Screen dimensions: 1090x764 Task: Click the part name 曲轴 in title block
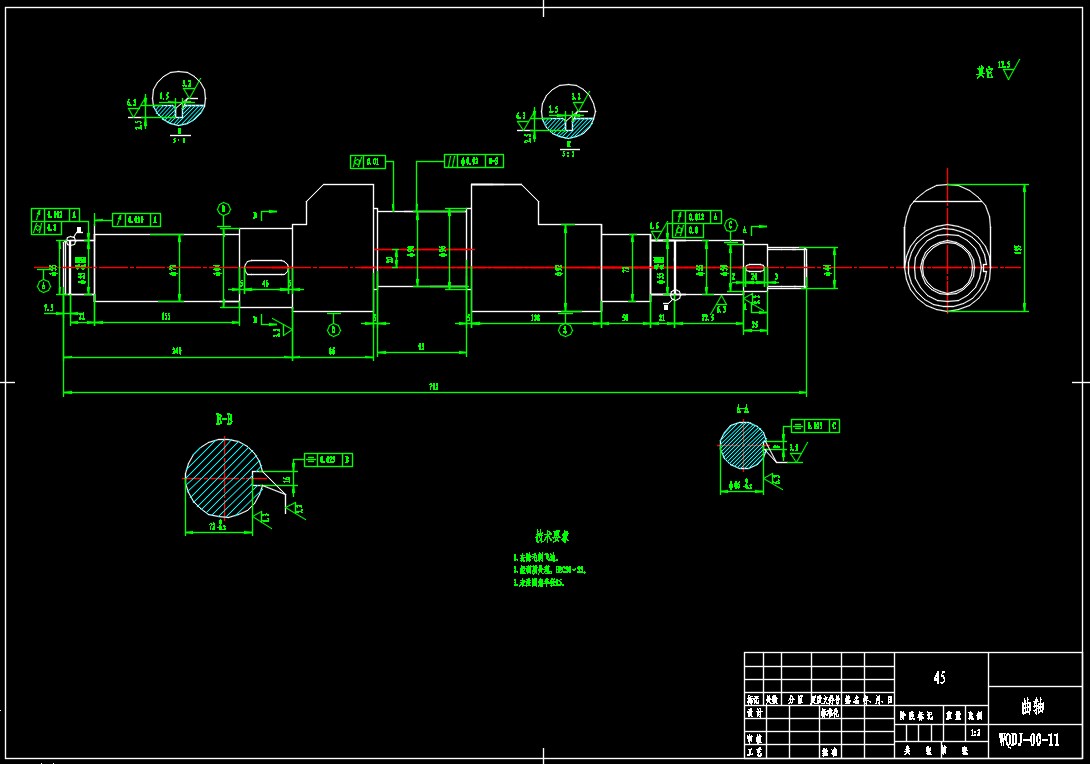tap(1033, 707)
